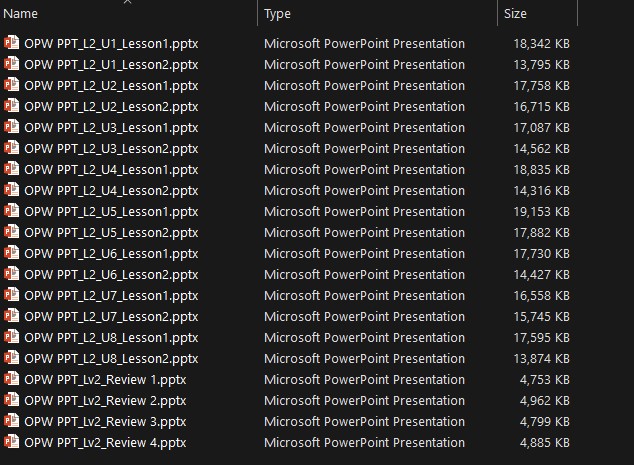634x465 pixels.
Task: Select file name OPW PPT_Lv2_Review 4.pptx
Action: 105,443
